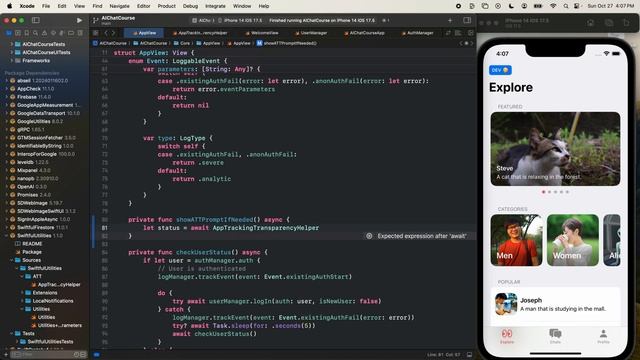The width and height of the screenshot is (640, 360).
Task: Click the navigator add plus button
Action: [x=6, y=354]
